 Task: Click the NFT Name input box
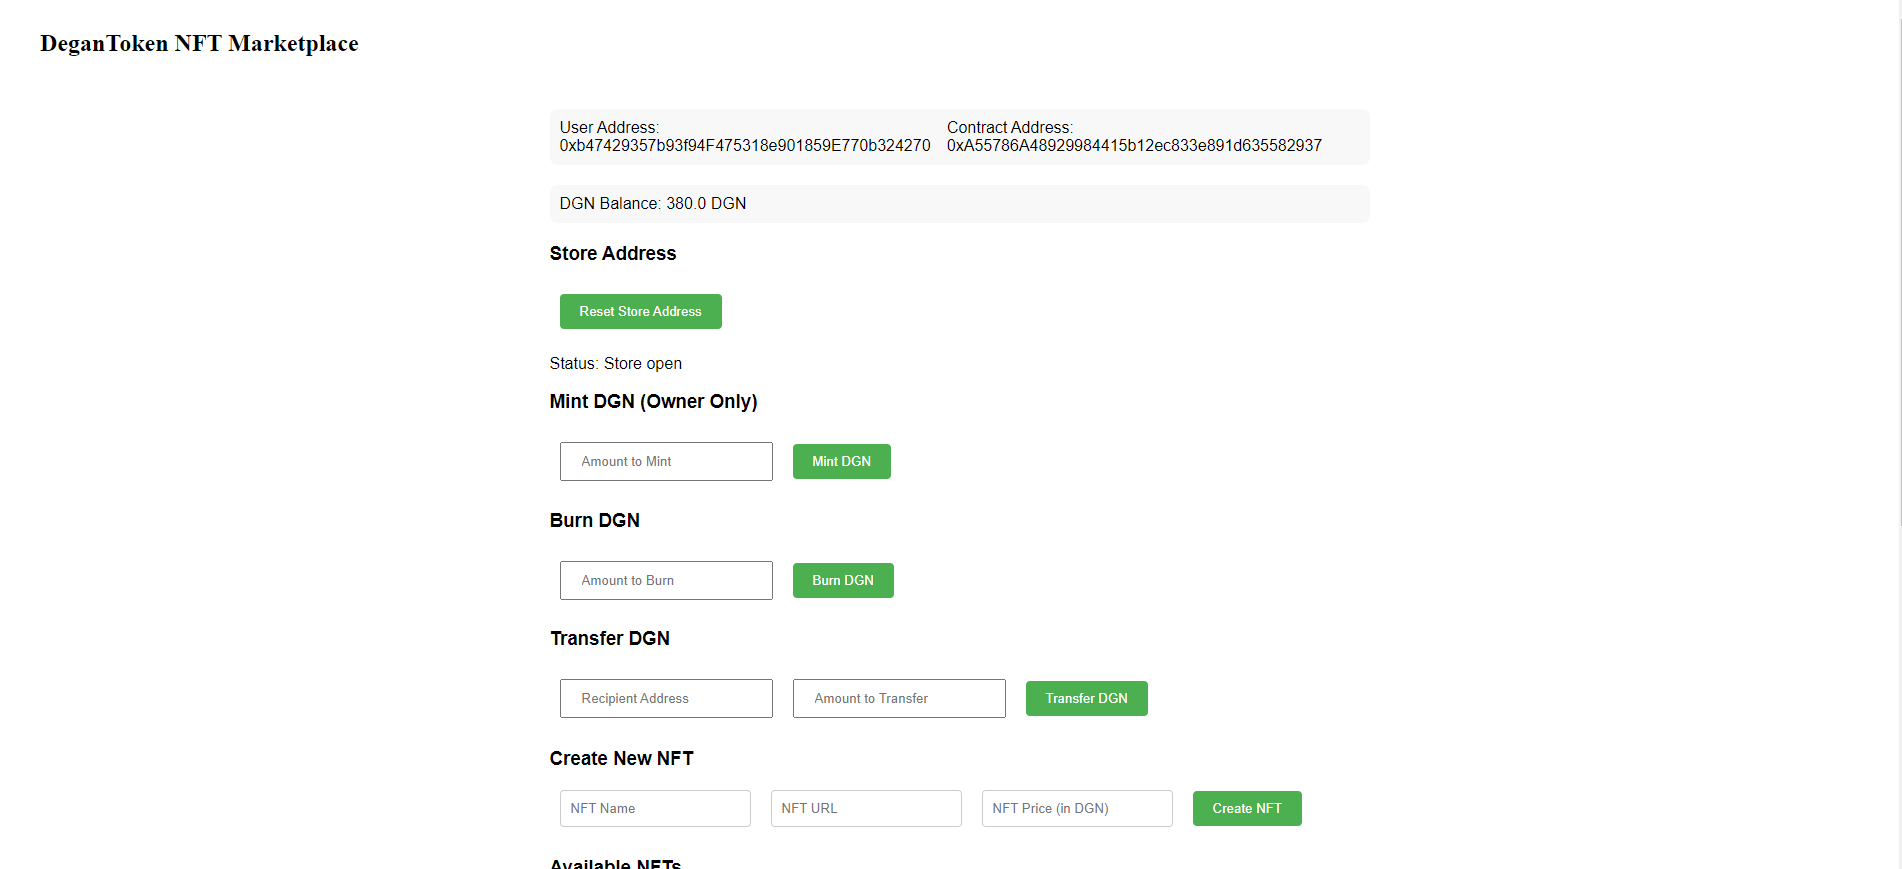tap(654, 808)
